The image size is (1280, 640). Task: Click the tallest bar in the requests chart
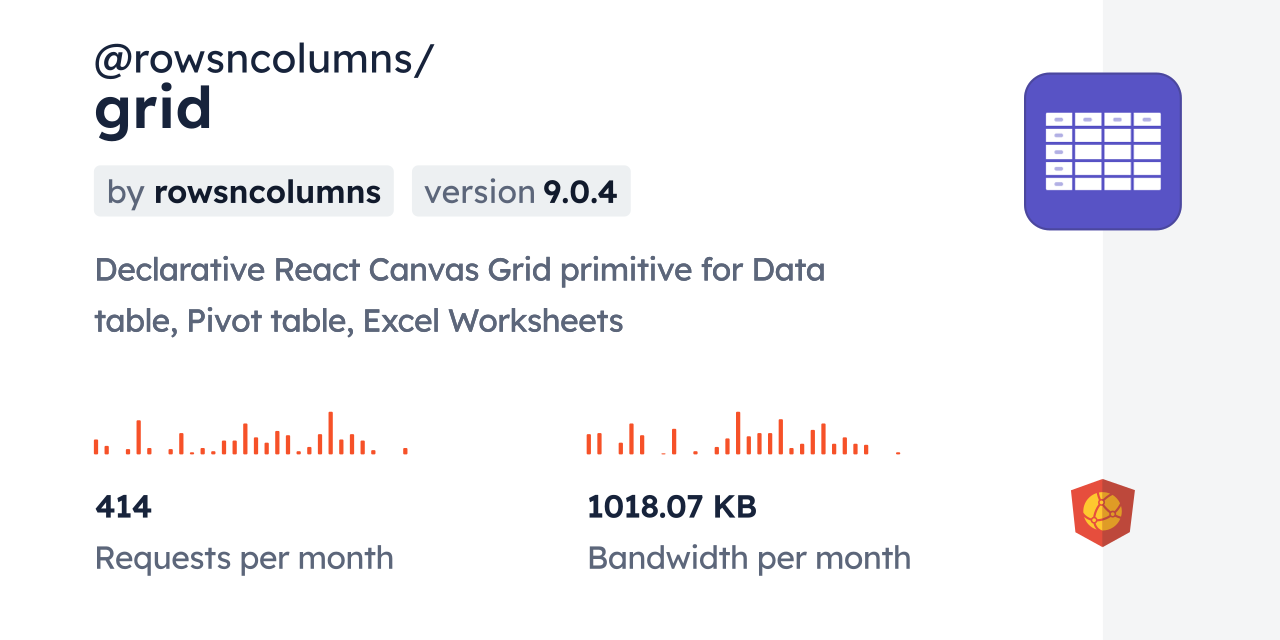330,433
